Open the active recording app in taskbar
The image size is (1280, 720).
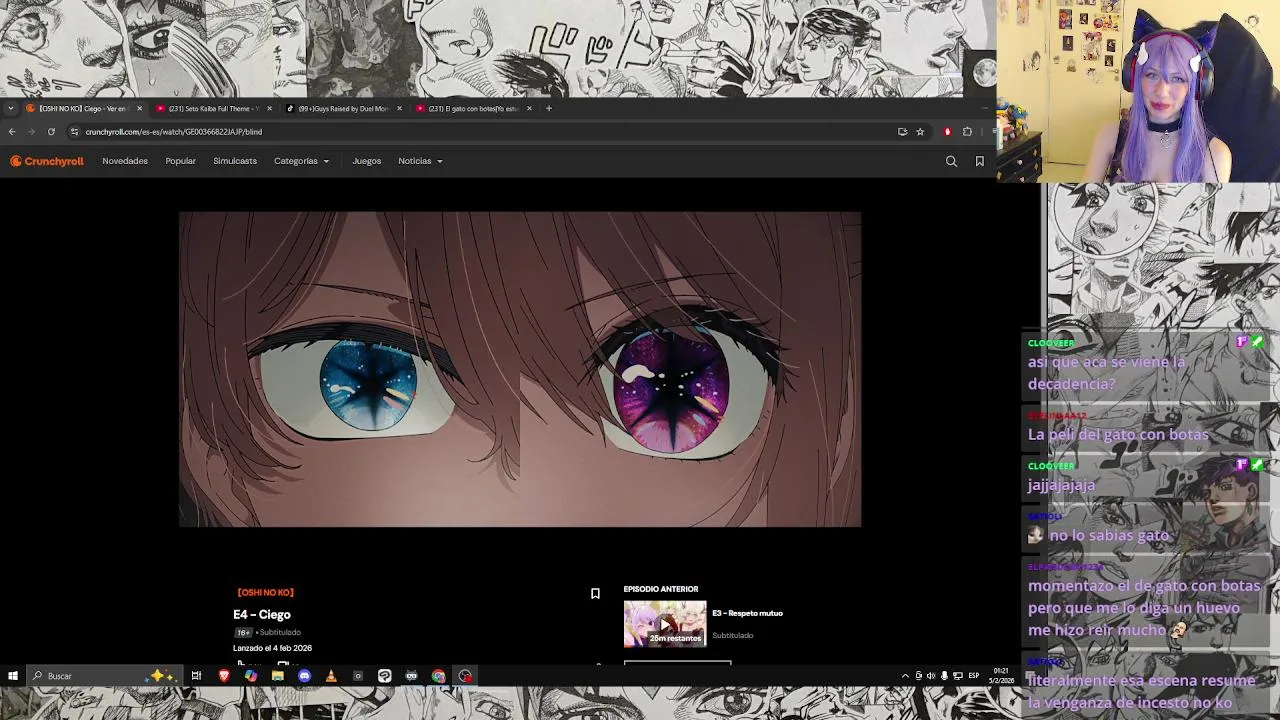tap(465, 676)
